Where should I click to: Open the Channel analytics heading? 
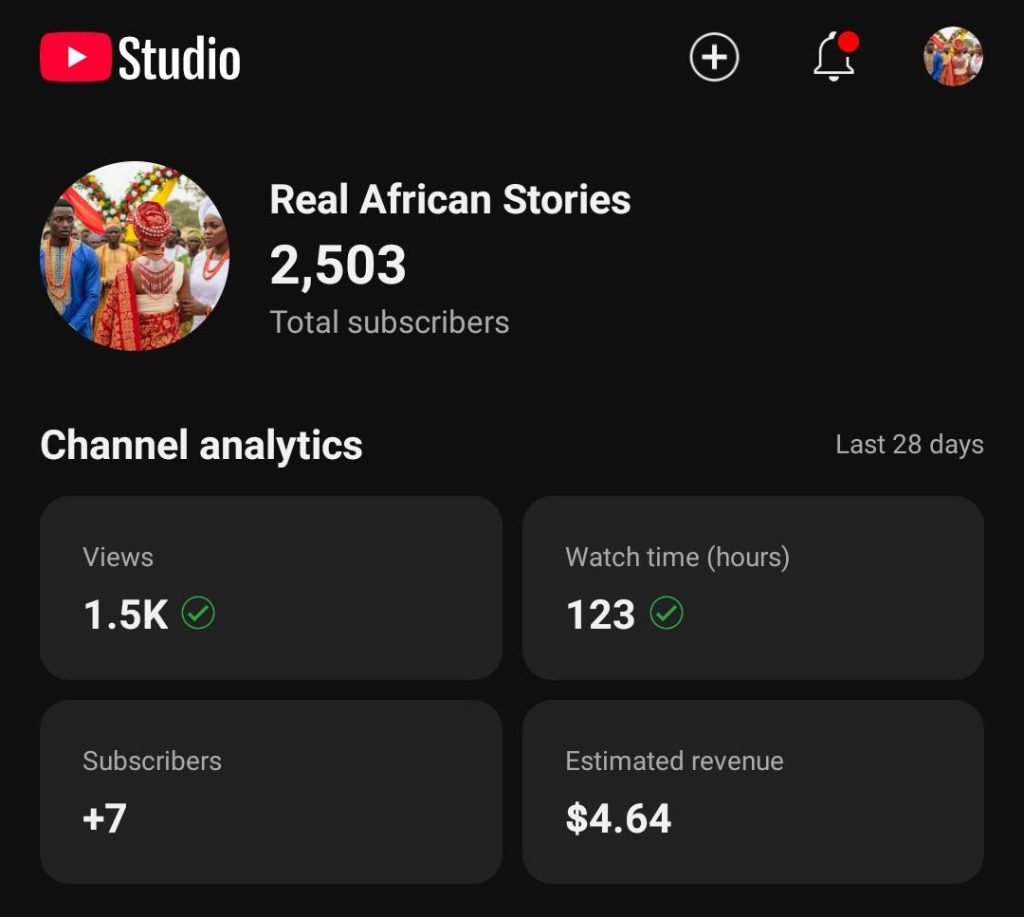click(201, 445)
